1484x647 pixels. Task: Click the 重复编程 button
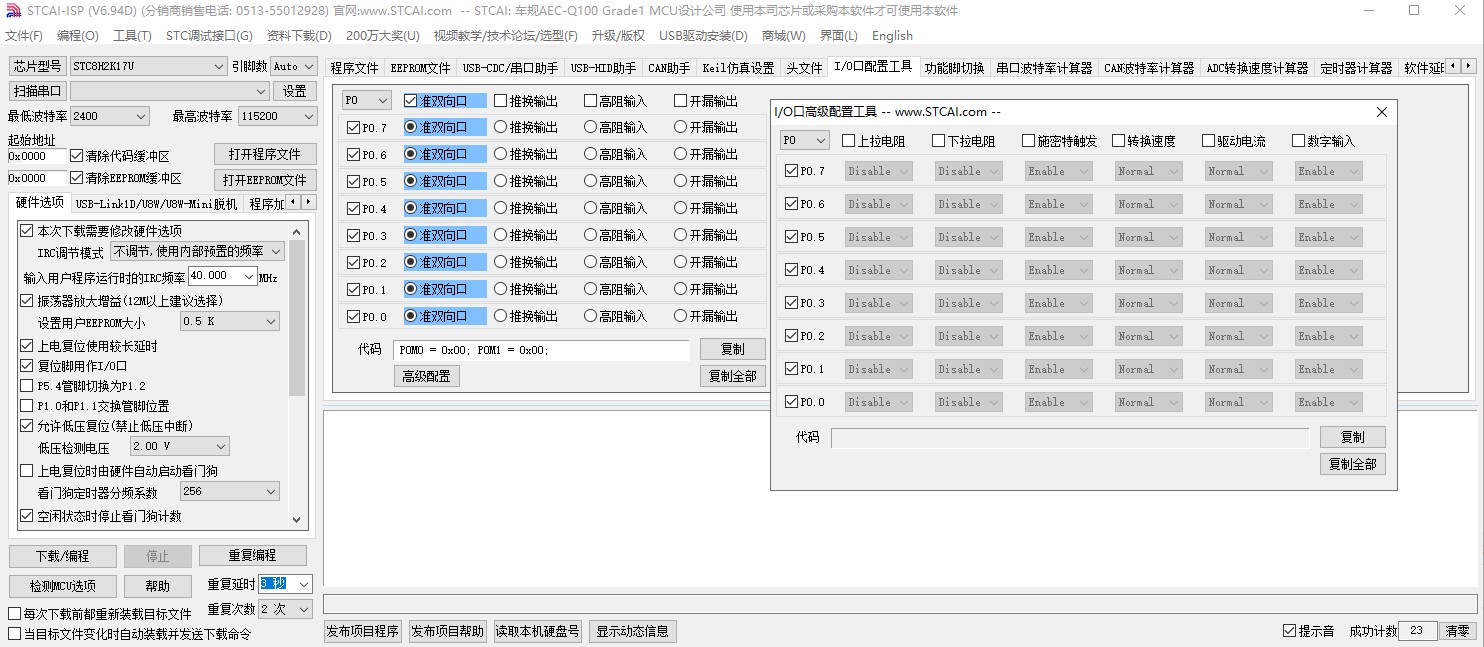pyautogui.click(x=252, y=556)
